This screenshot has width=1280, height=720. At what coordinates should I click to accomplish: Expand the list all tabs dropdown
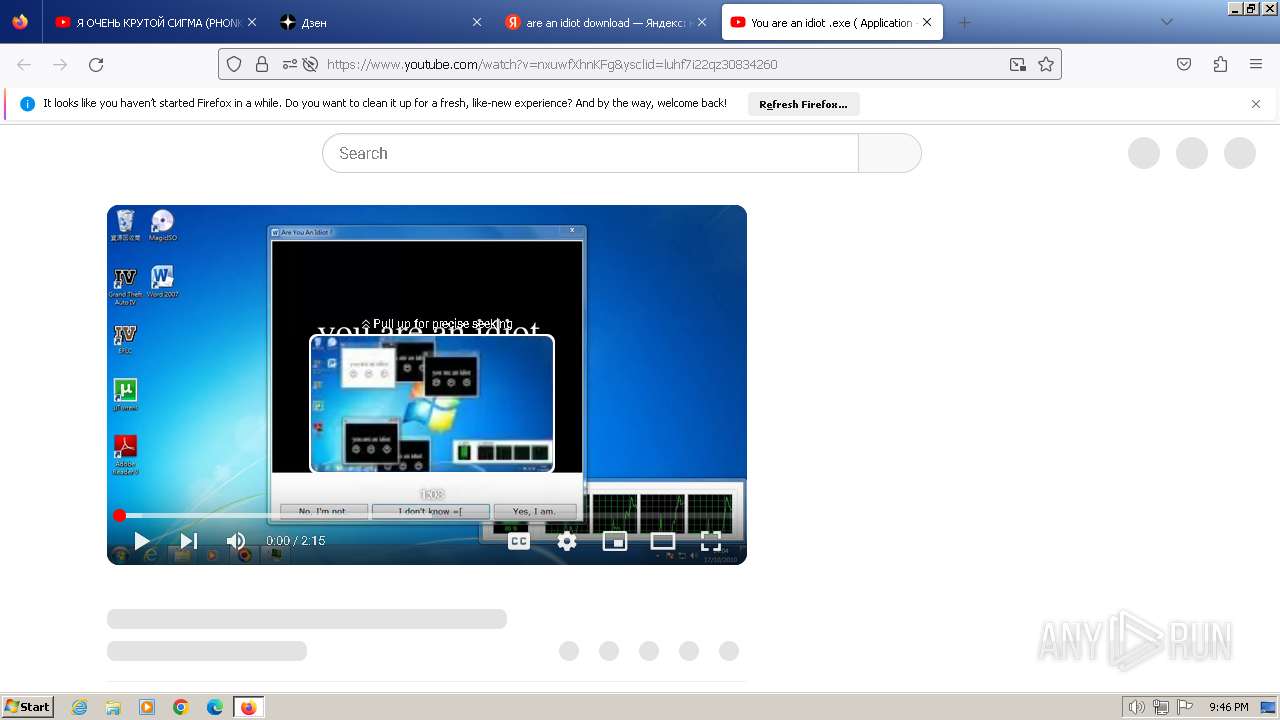(1167, 22)
